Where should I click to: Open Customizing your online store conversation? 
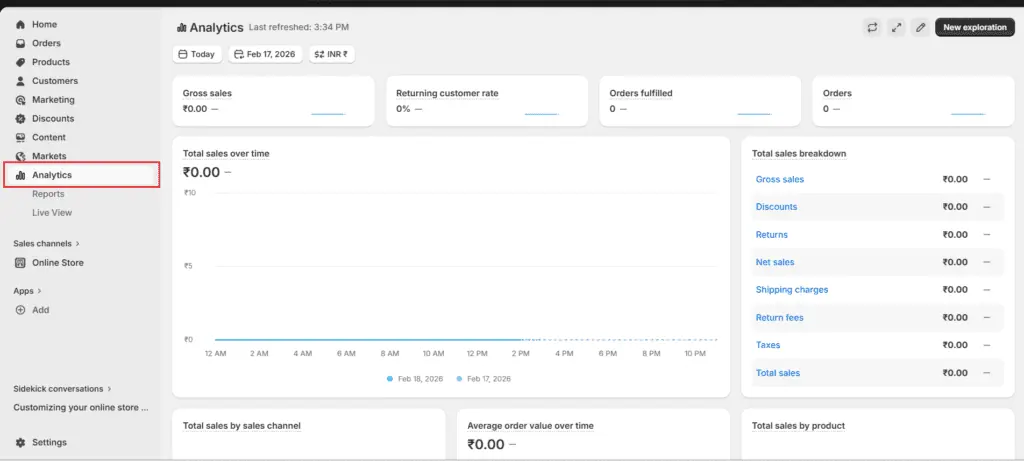coord(81,408)
